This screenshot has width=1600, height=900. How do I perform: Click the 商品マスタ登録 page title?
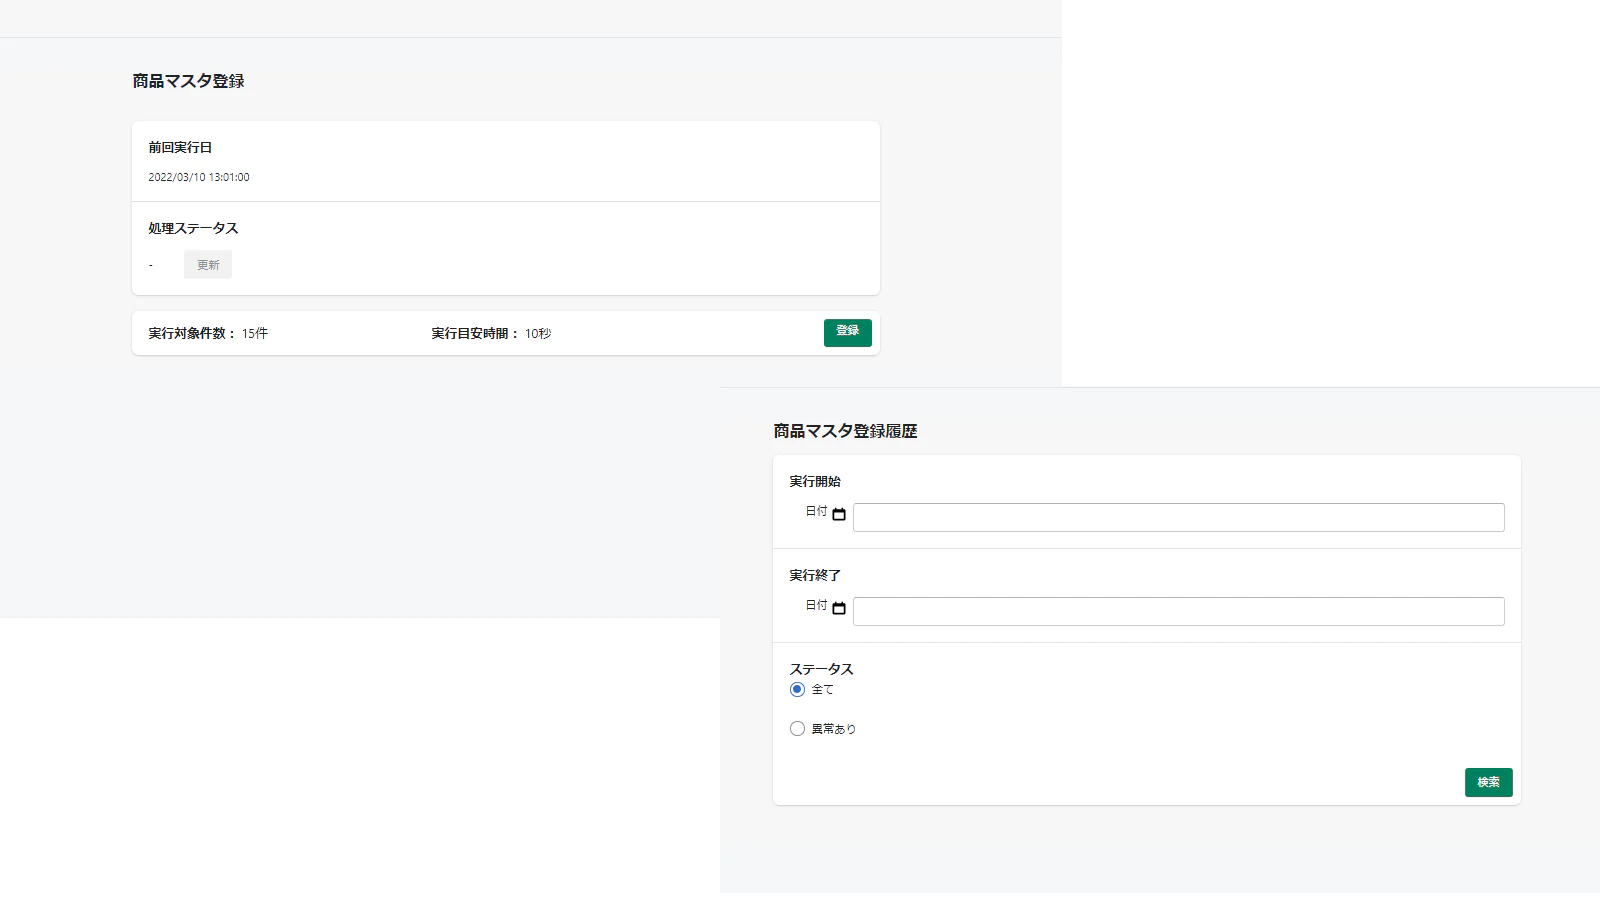(x=188, y=81)
